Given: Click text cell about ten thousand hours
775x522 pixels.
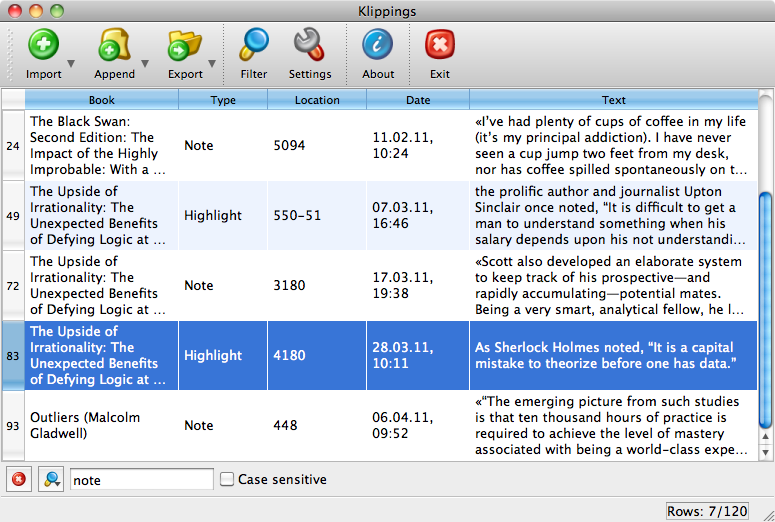Looking at the screenshot, I should point(613,426).
